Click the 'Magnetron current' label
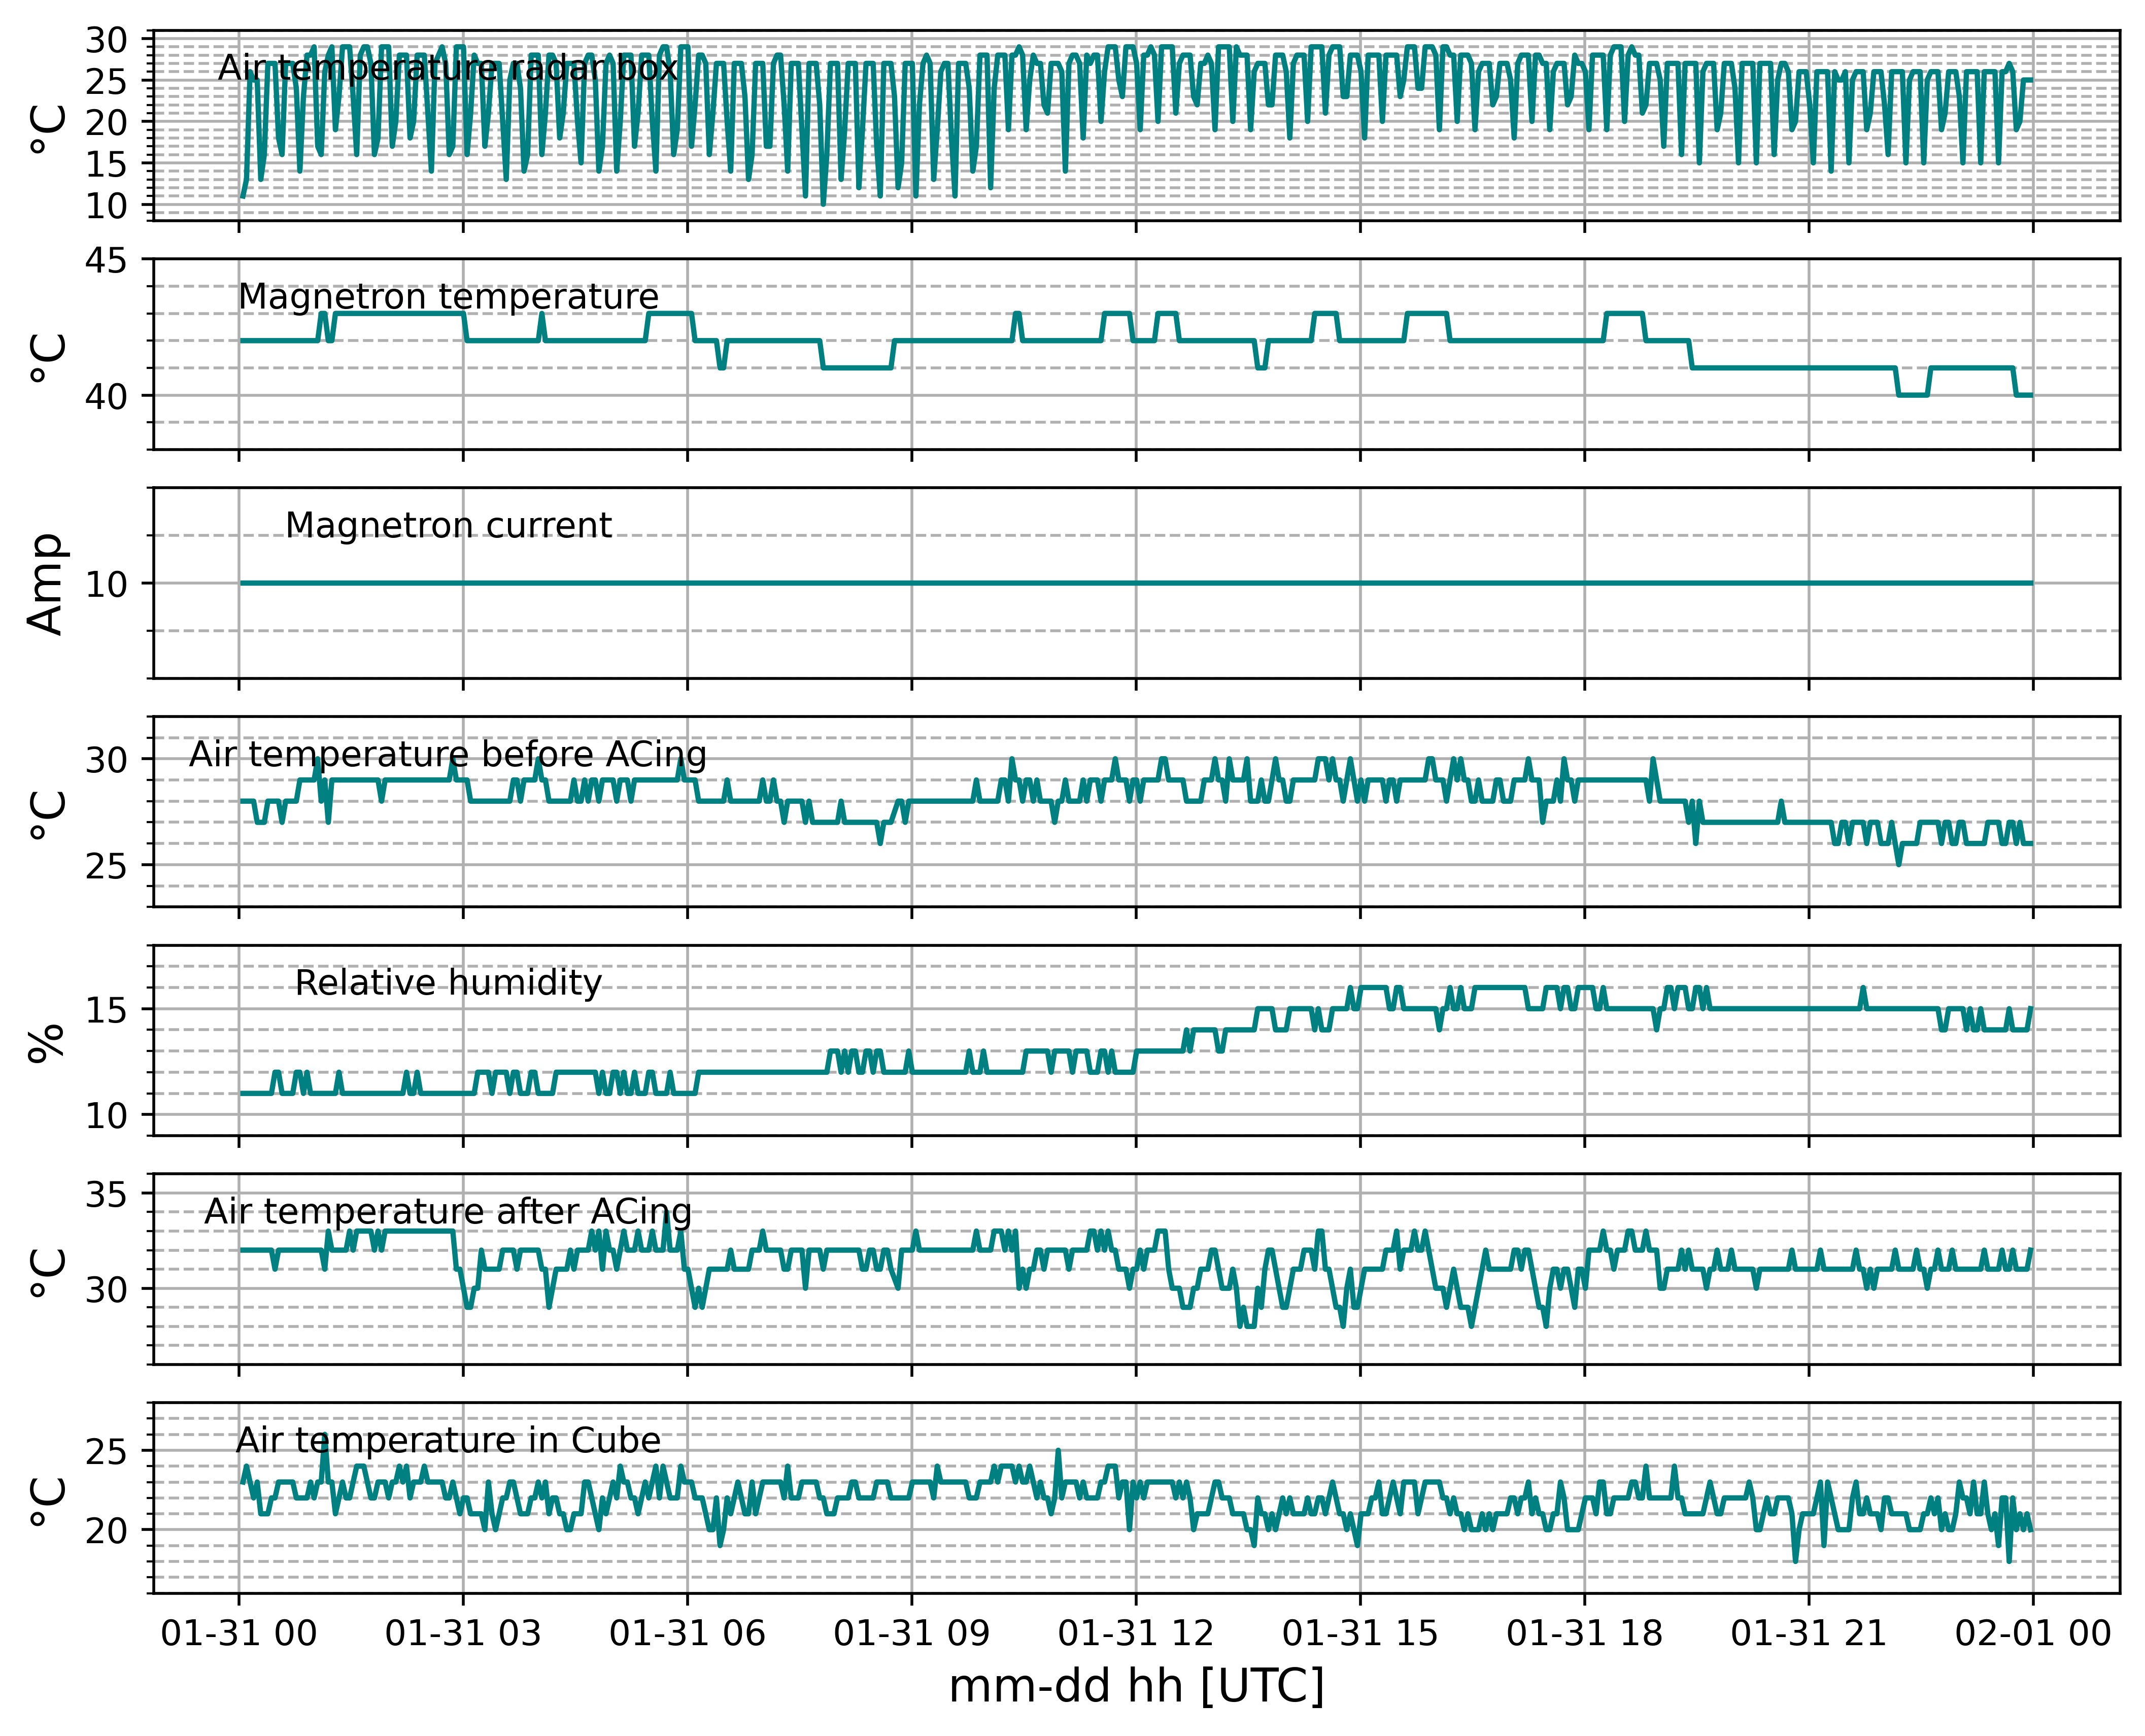Viewport: 2145px width, 1736px height. click(x=448, y=525)
